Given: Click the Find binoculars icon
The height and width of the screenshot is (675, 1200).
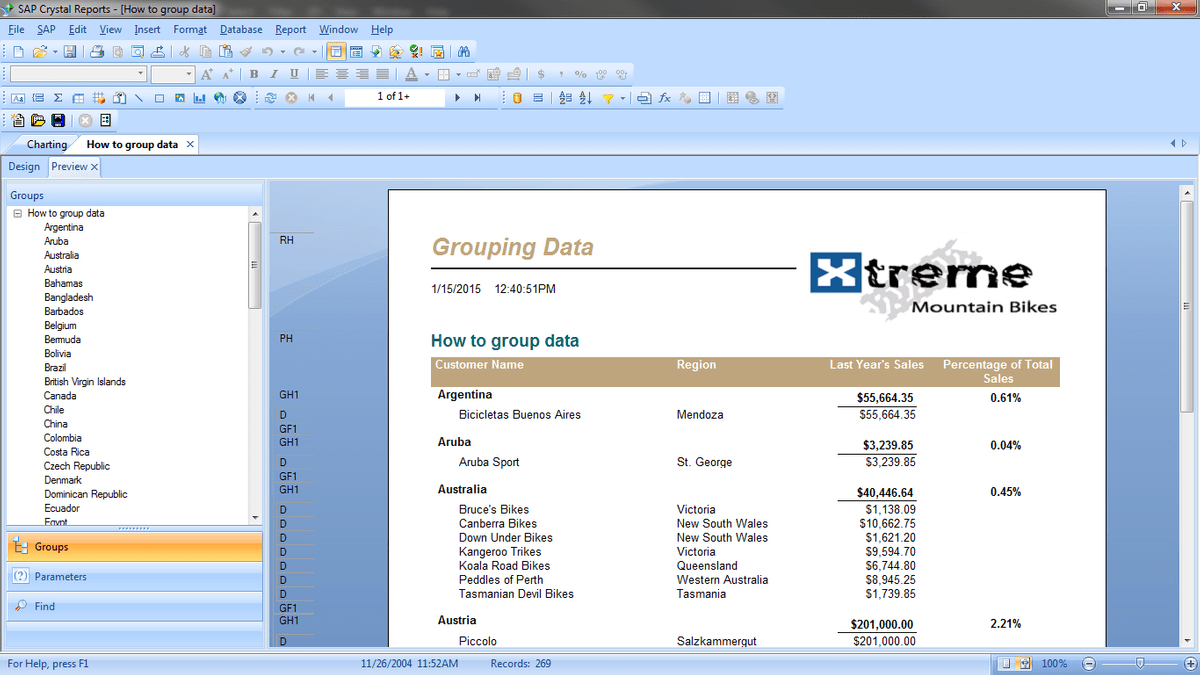Looking at the screenshot, I should coord(463,52).
